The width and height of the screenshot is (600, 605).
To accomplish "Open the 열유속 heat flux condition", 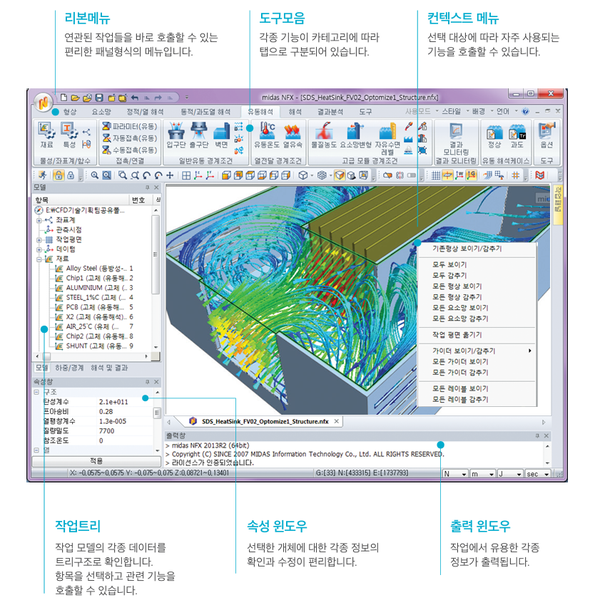I will click(292, 135).
